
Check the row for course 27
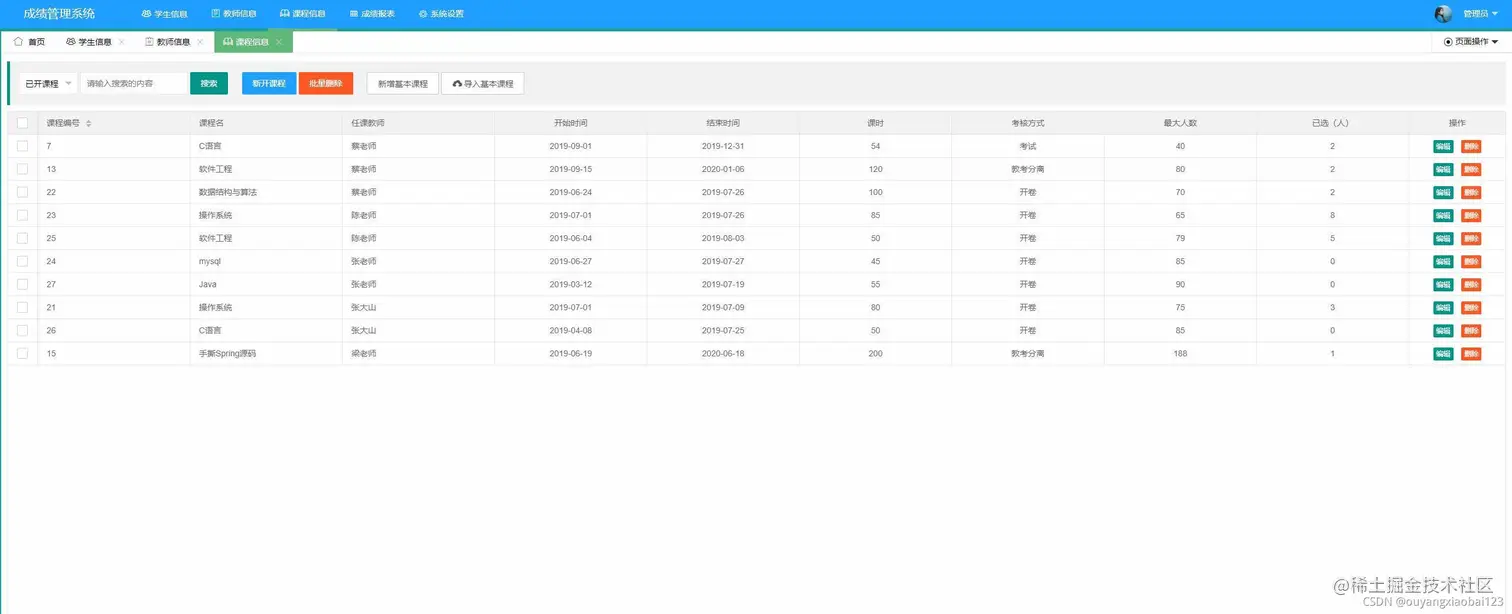point(22,284)
